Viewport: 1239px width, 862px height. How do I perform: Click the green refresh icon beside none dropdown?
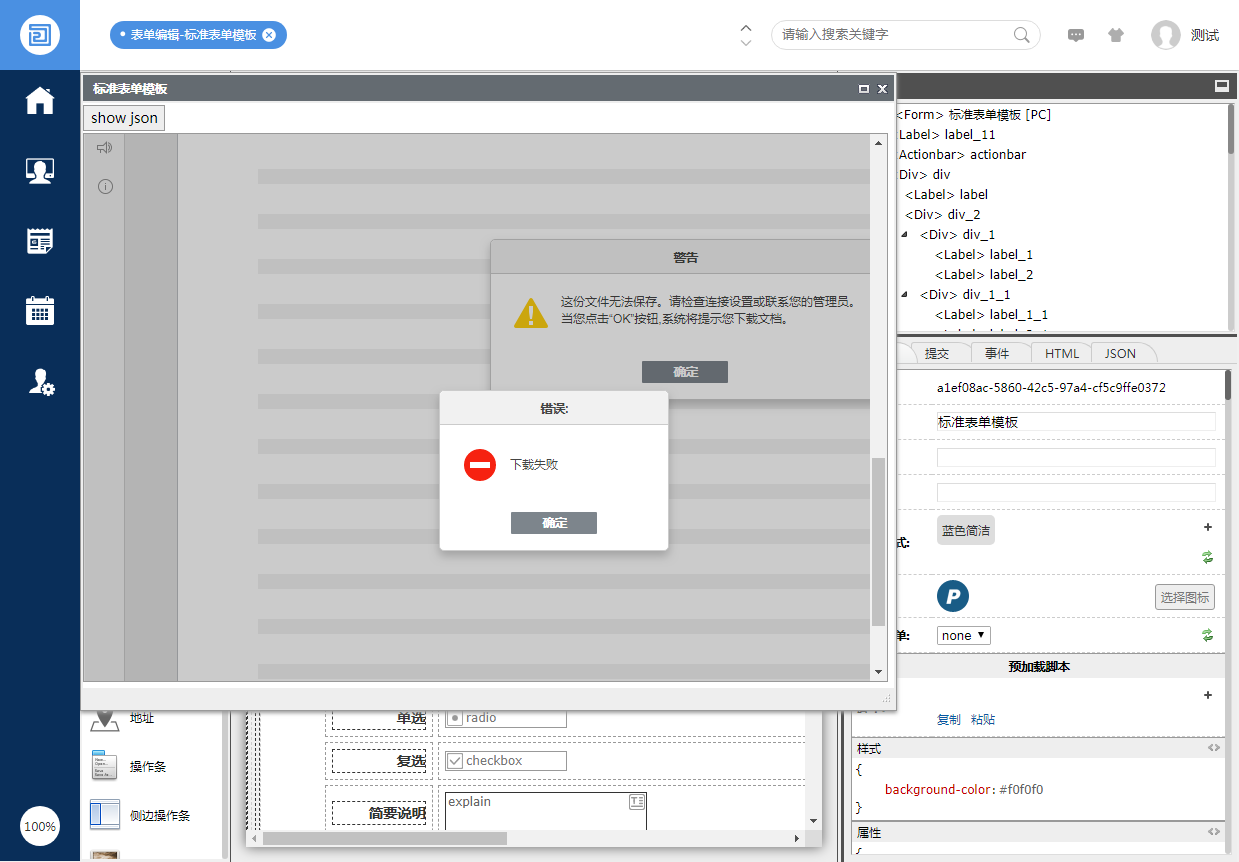(x=1207, y=635)
